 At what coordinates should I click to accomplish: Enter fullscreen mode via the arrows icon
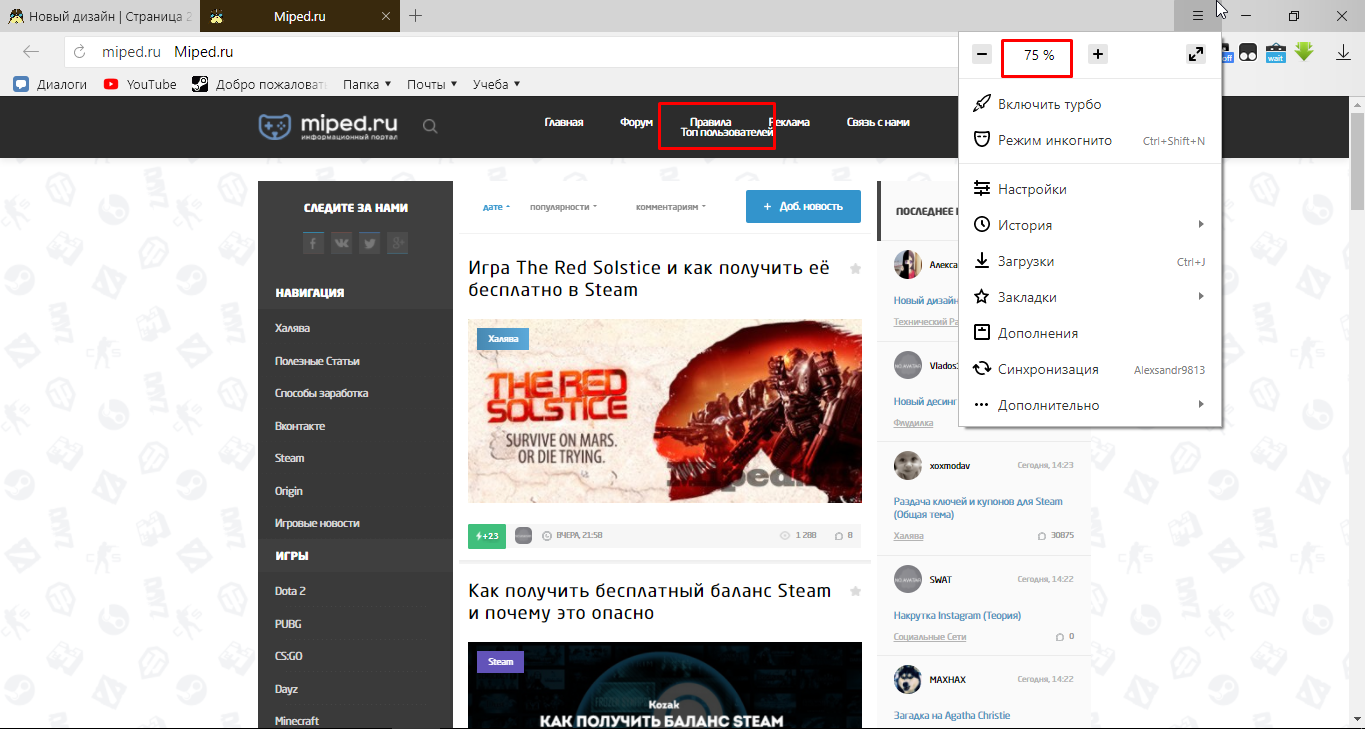point(1196,55)
